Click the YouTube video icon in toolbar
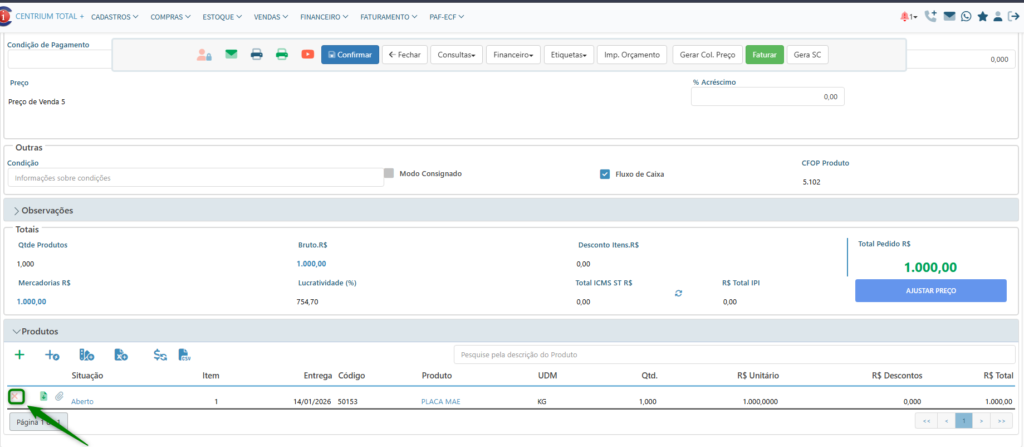This screenshot has width=1024, height=447. click(x=307, y=54)
